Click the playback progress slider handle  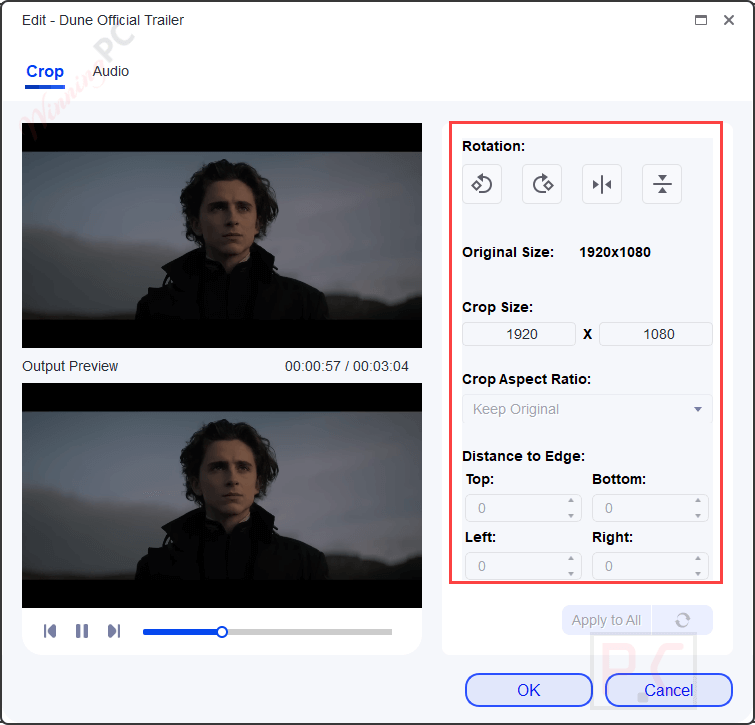pos(222,632)
